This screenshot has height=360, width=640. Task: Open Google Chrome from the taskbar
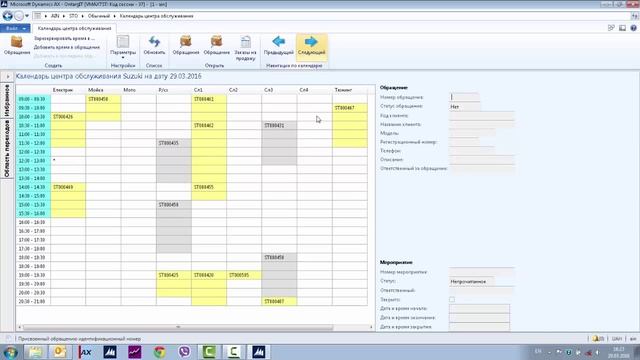pos(160,352)
